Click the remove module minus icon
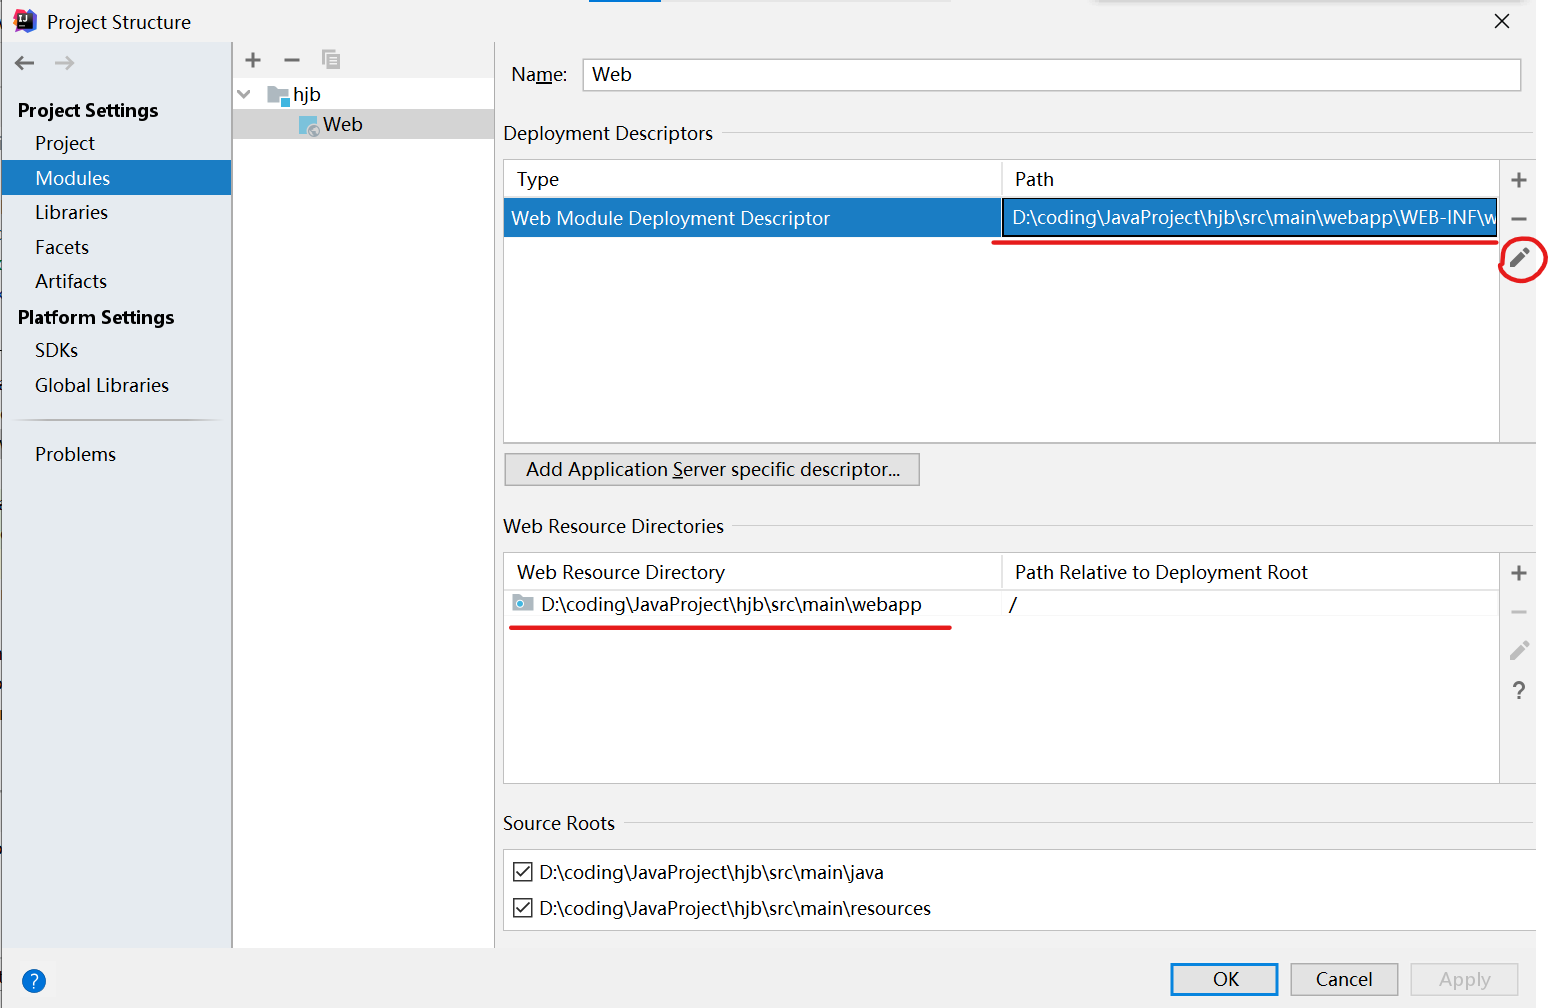The width and height of the screenshot is (1550, 1008). 292,60
